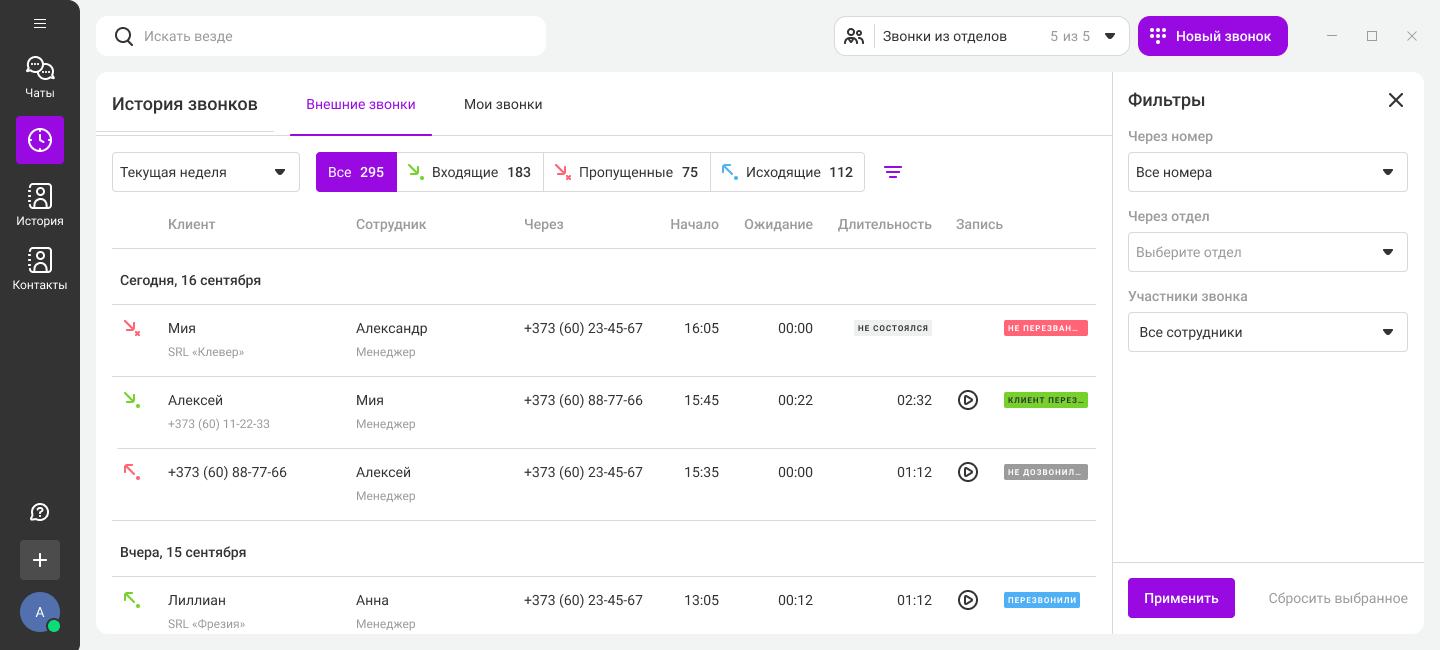
Task: Open the Chats section in sidebar
Action: tap(40, 77)
